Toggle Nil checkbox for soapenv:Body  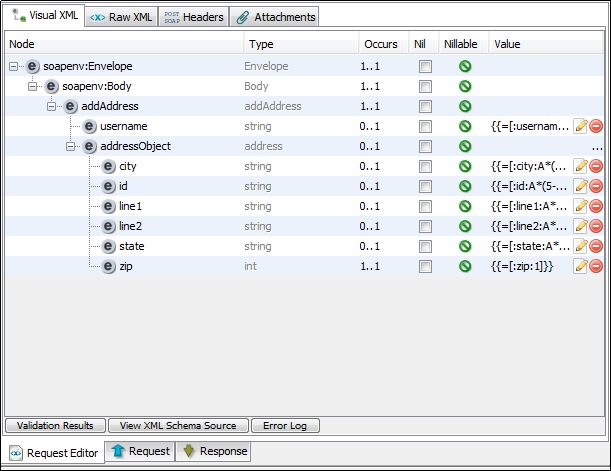[425, 86]
